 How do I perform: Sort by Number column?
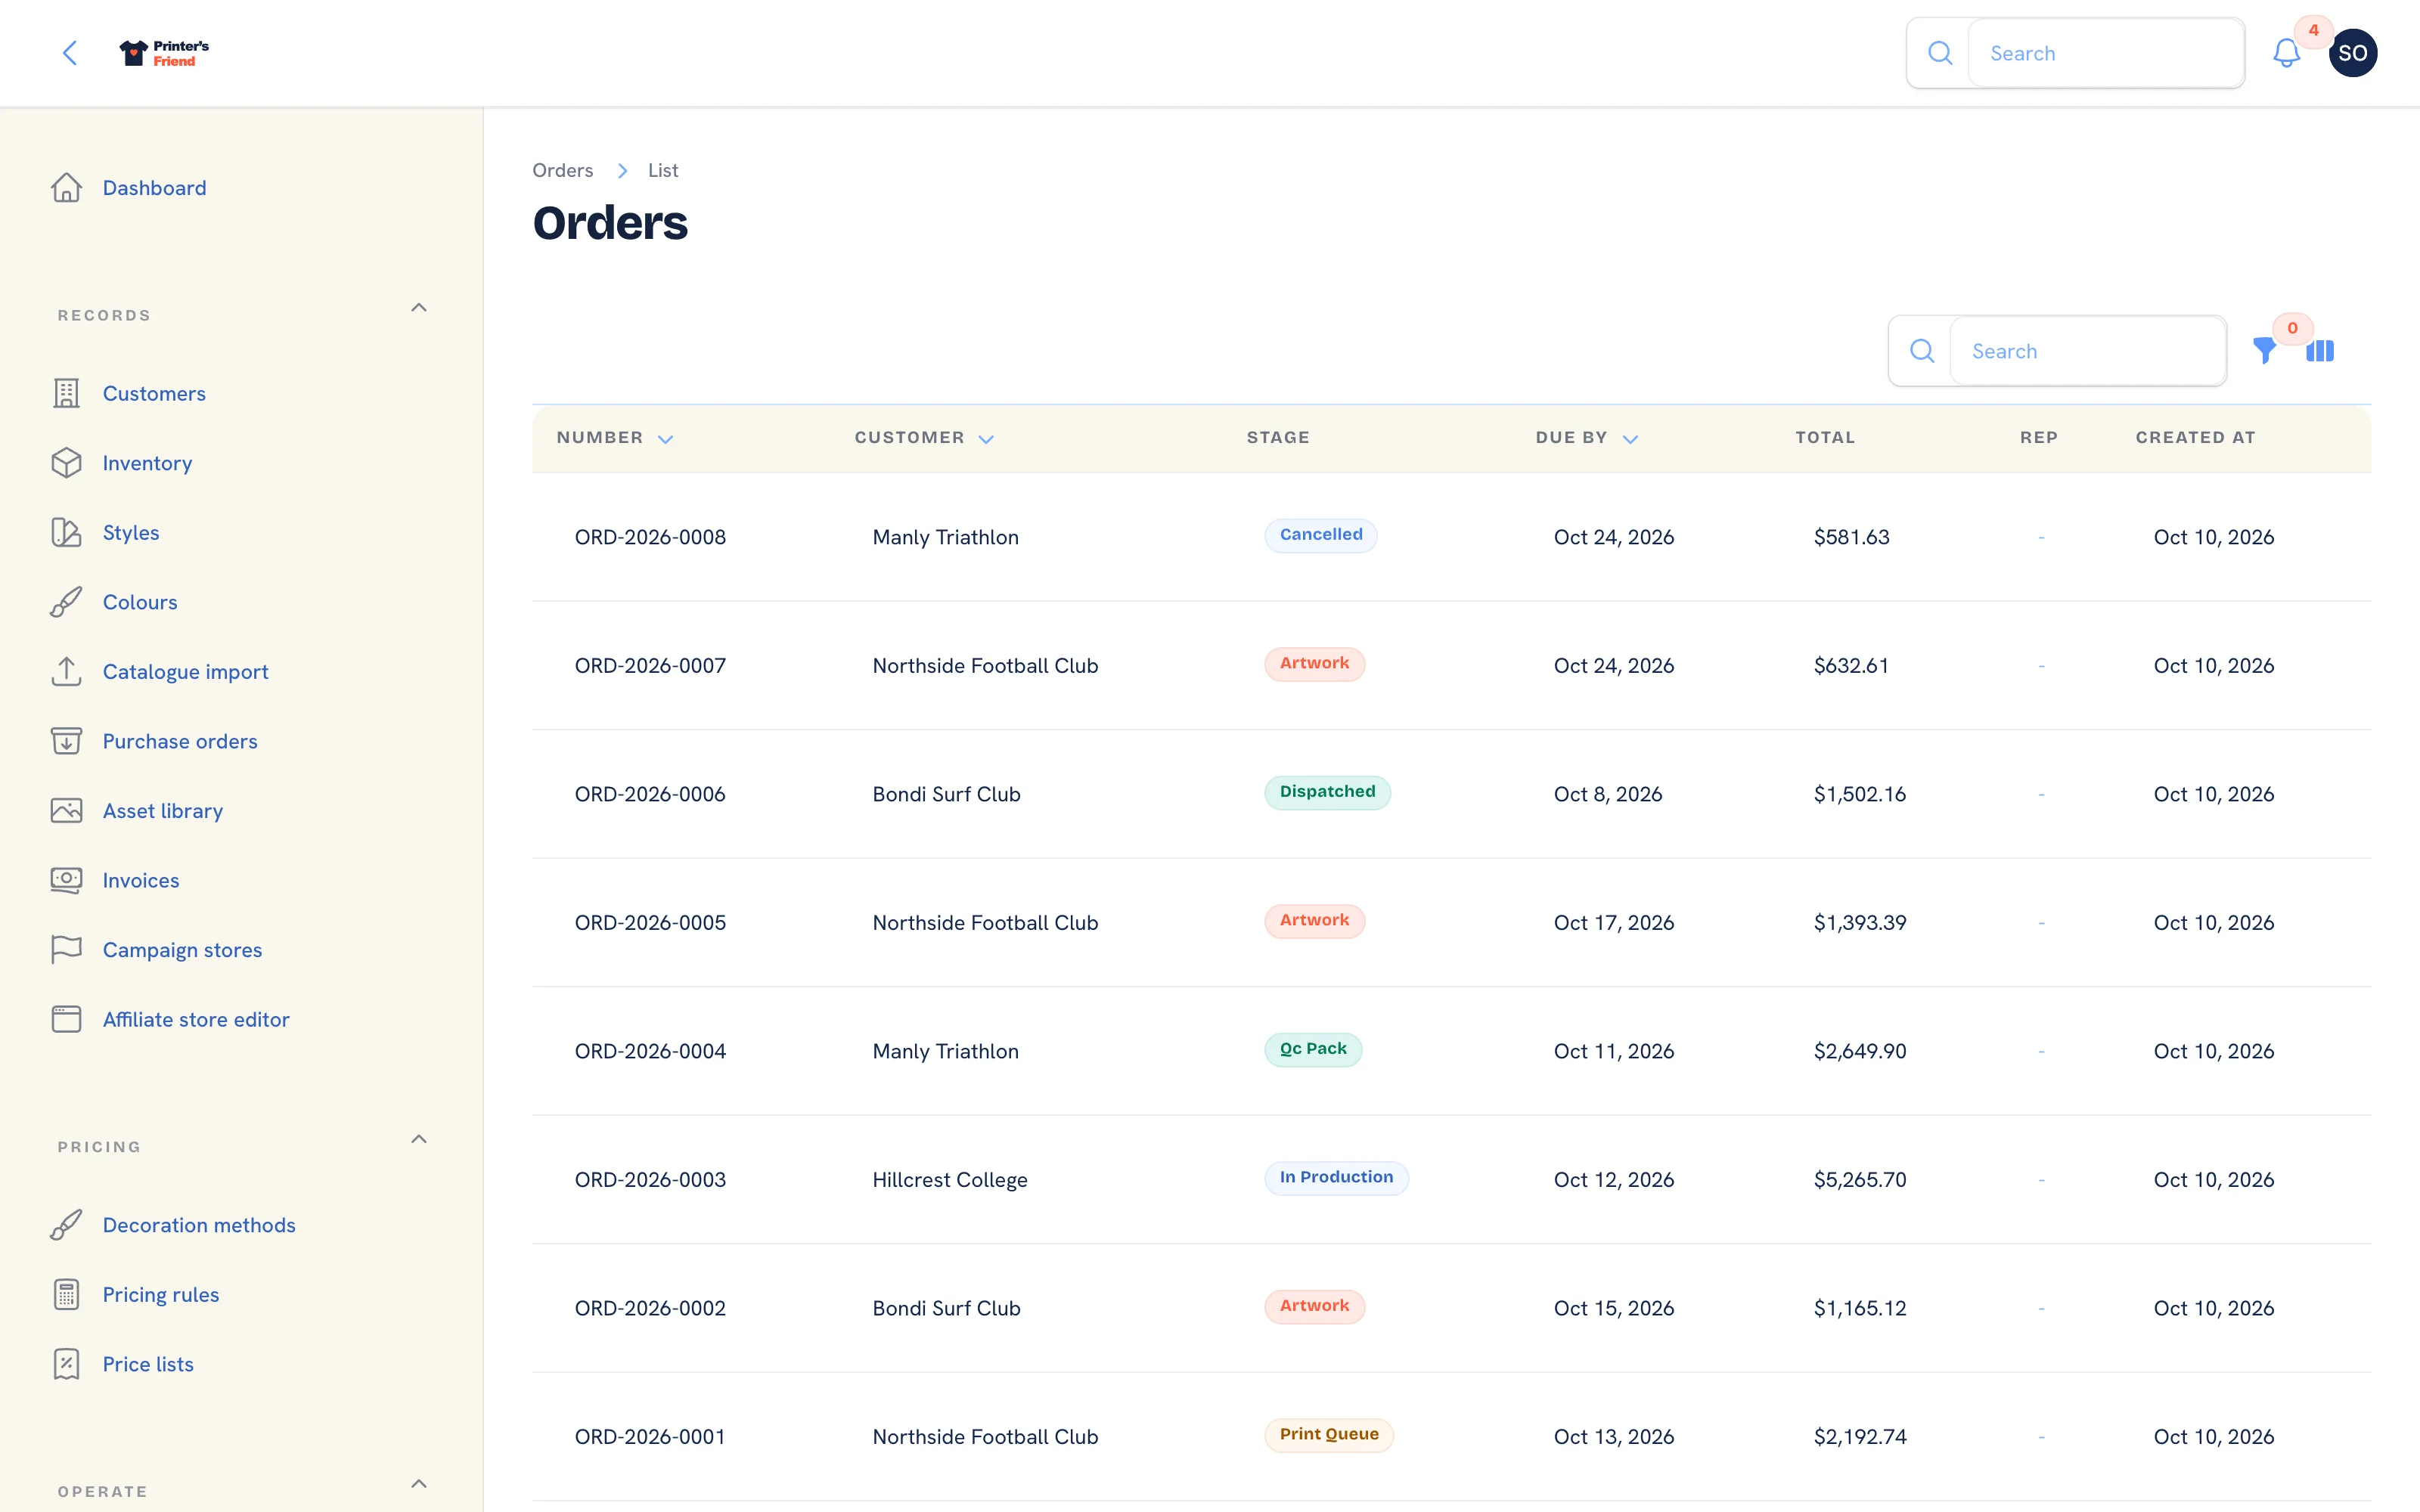(x=615, y=438)
